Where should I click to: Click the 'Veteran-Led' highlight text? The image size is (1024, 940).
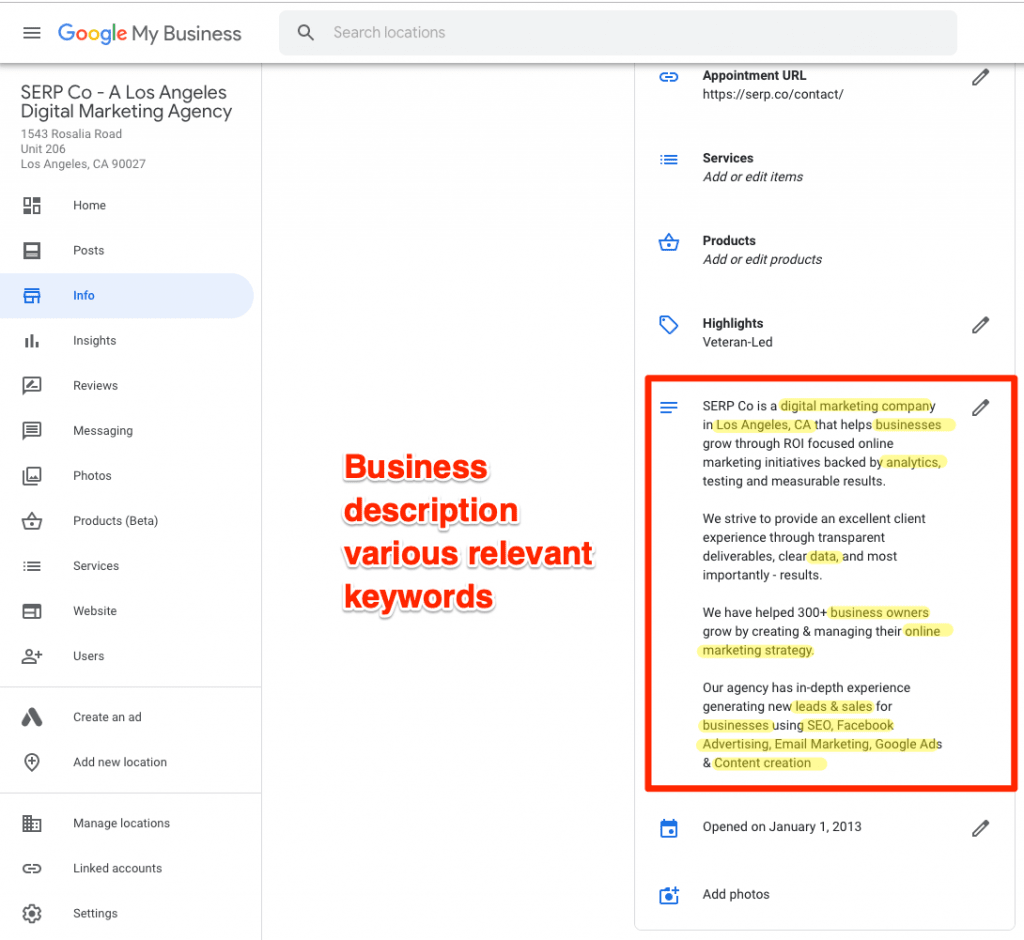pyautogui.click(x=737, y=342)
